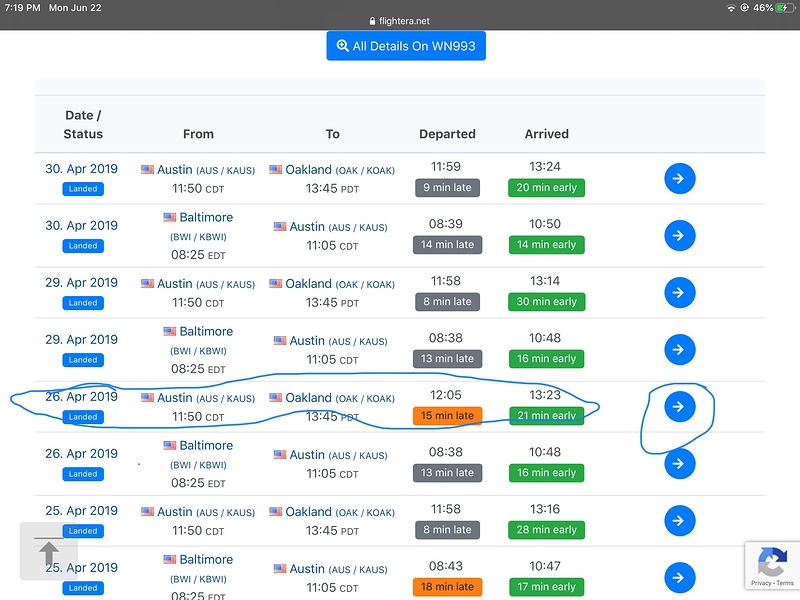800x600 pixels.
Task: Open the 30. Apr 2019 date link for the Baltimore–Austin row
Action: [x=81, y=226]
